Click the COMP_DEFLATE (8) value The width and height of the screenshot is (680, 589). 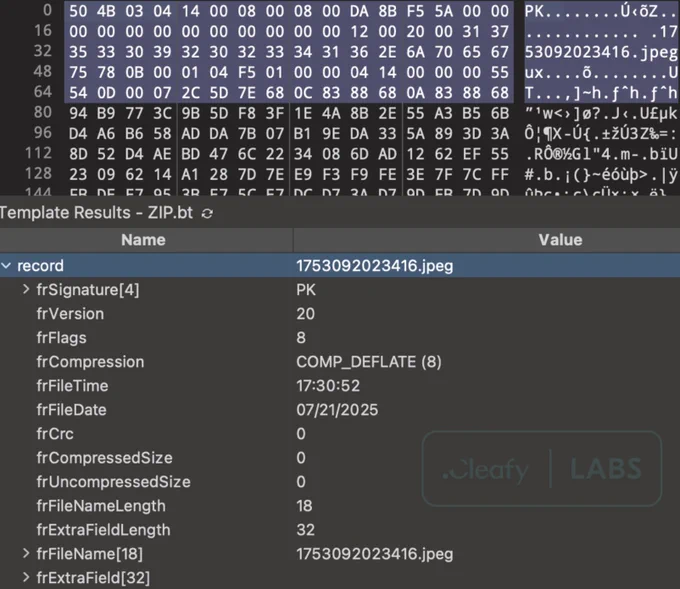[x=369, y=362]
